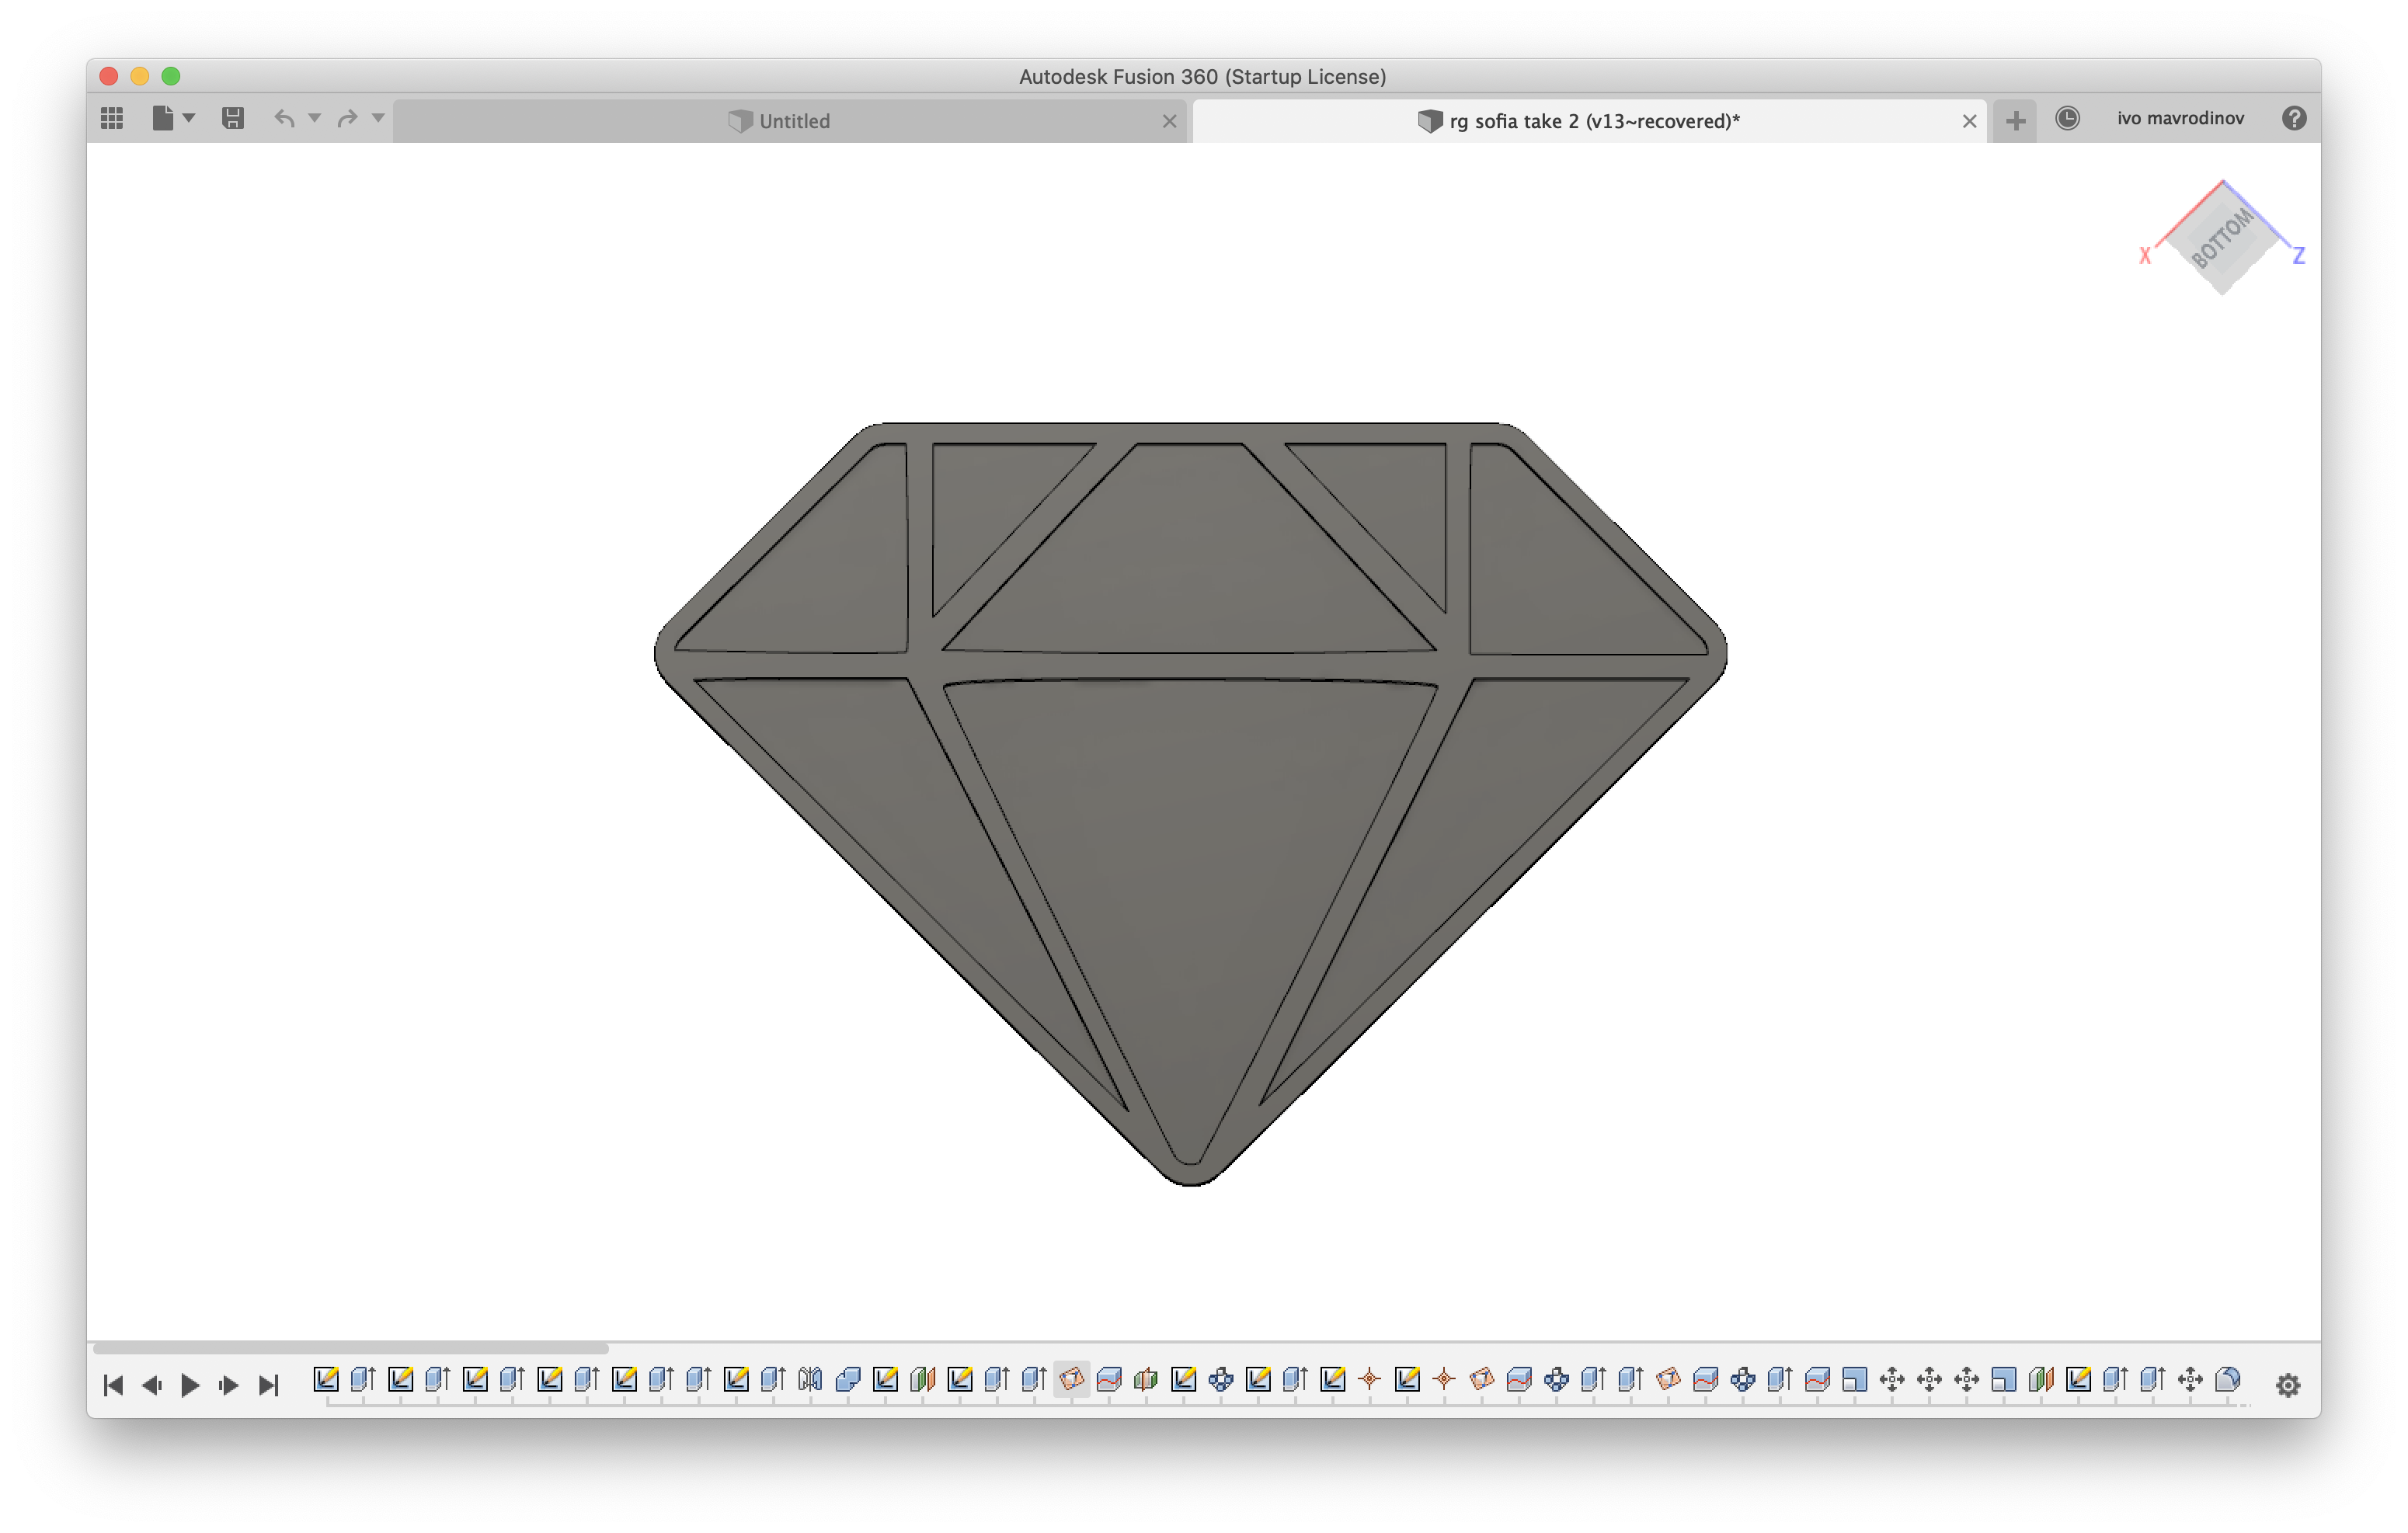
Task: Select the Combine feature in timeline
Action: click(x=848, y=1379)
